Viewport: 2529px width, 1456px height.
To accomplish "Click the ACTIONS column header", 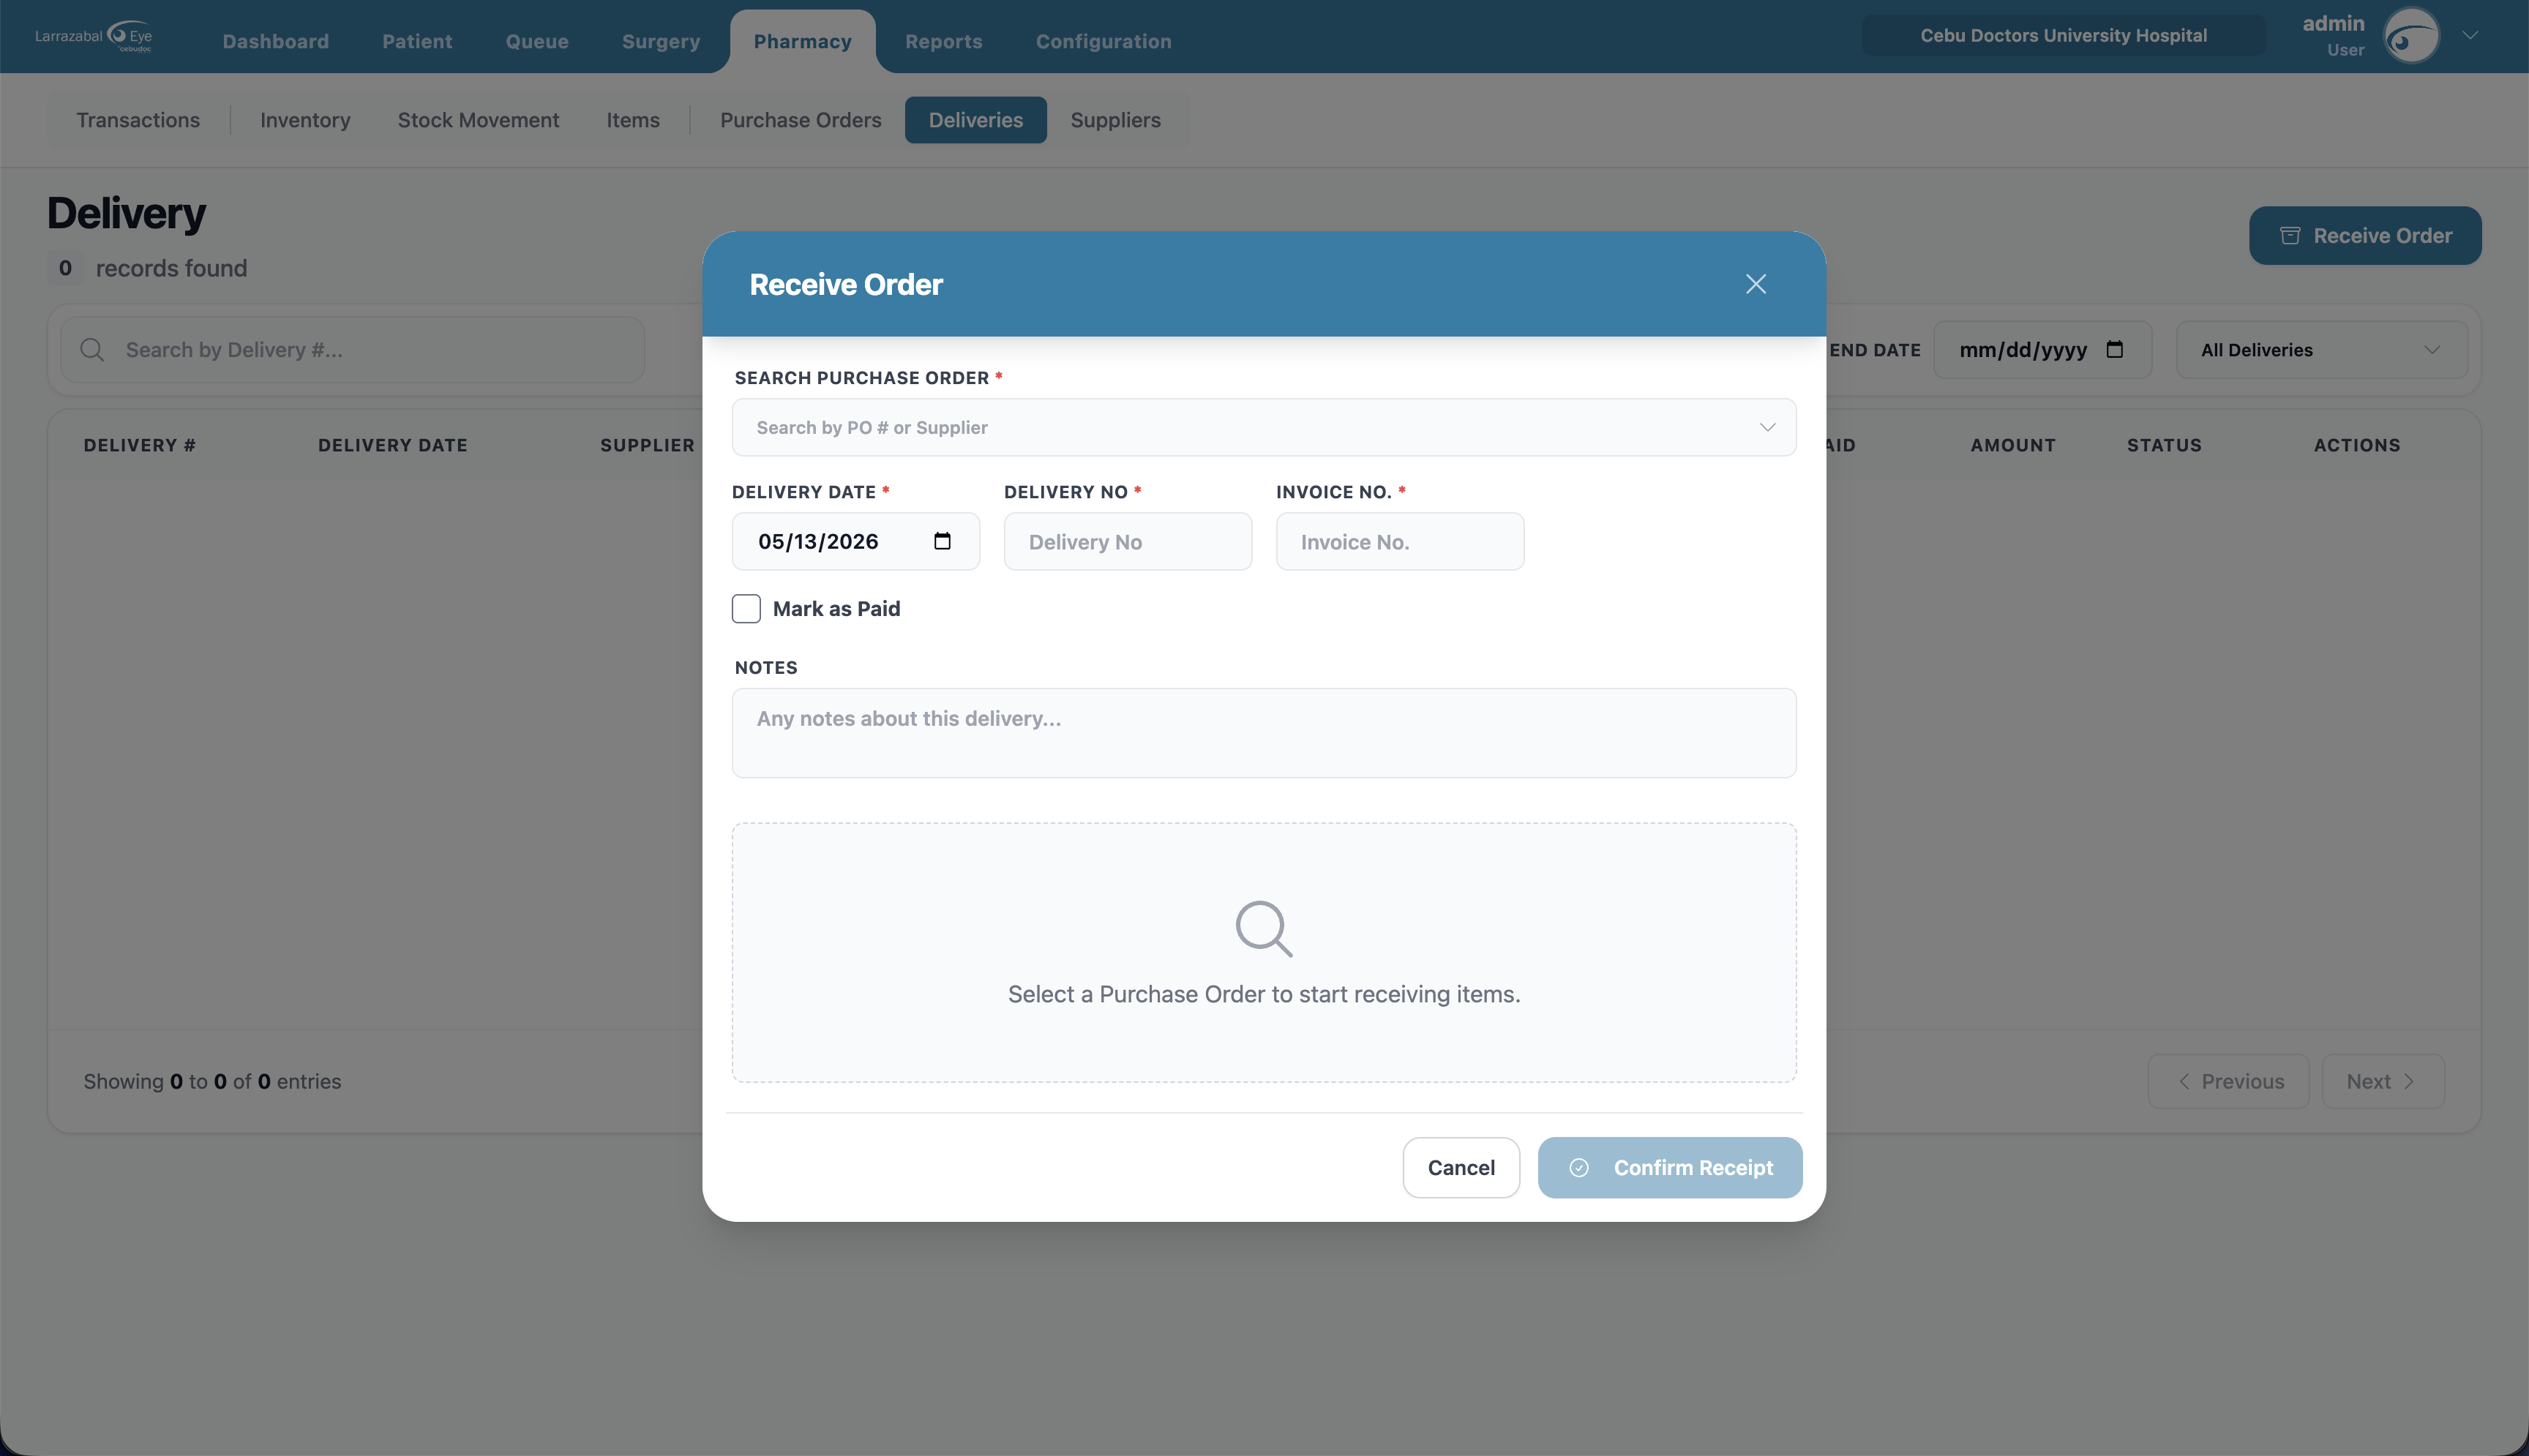I will tap(2356, 445).
